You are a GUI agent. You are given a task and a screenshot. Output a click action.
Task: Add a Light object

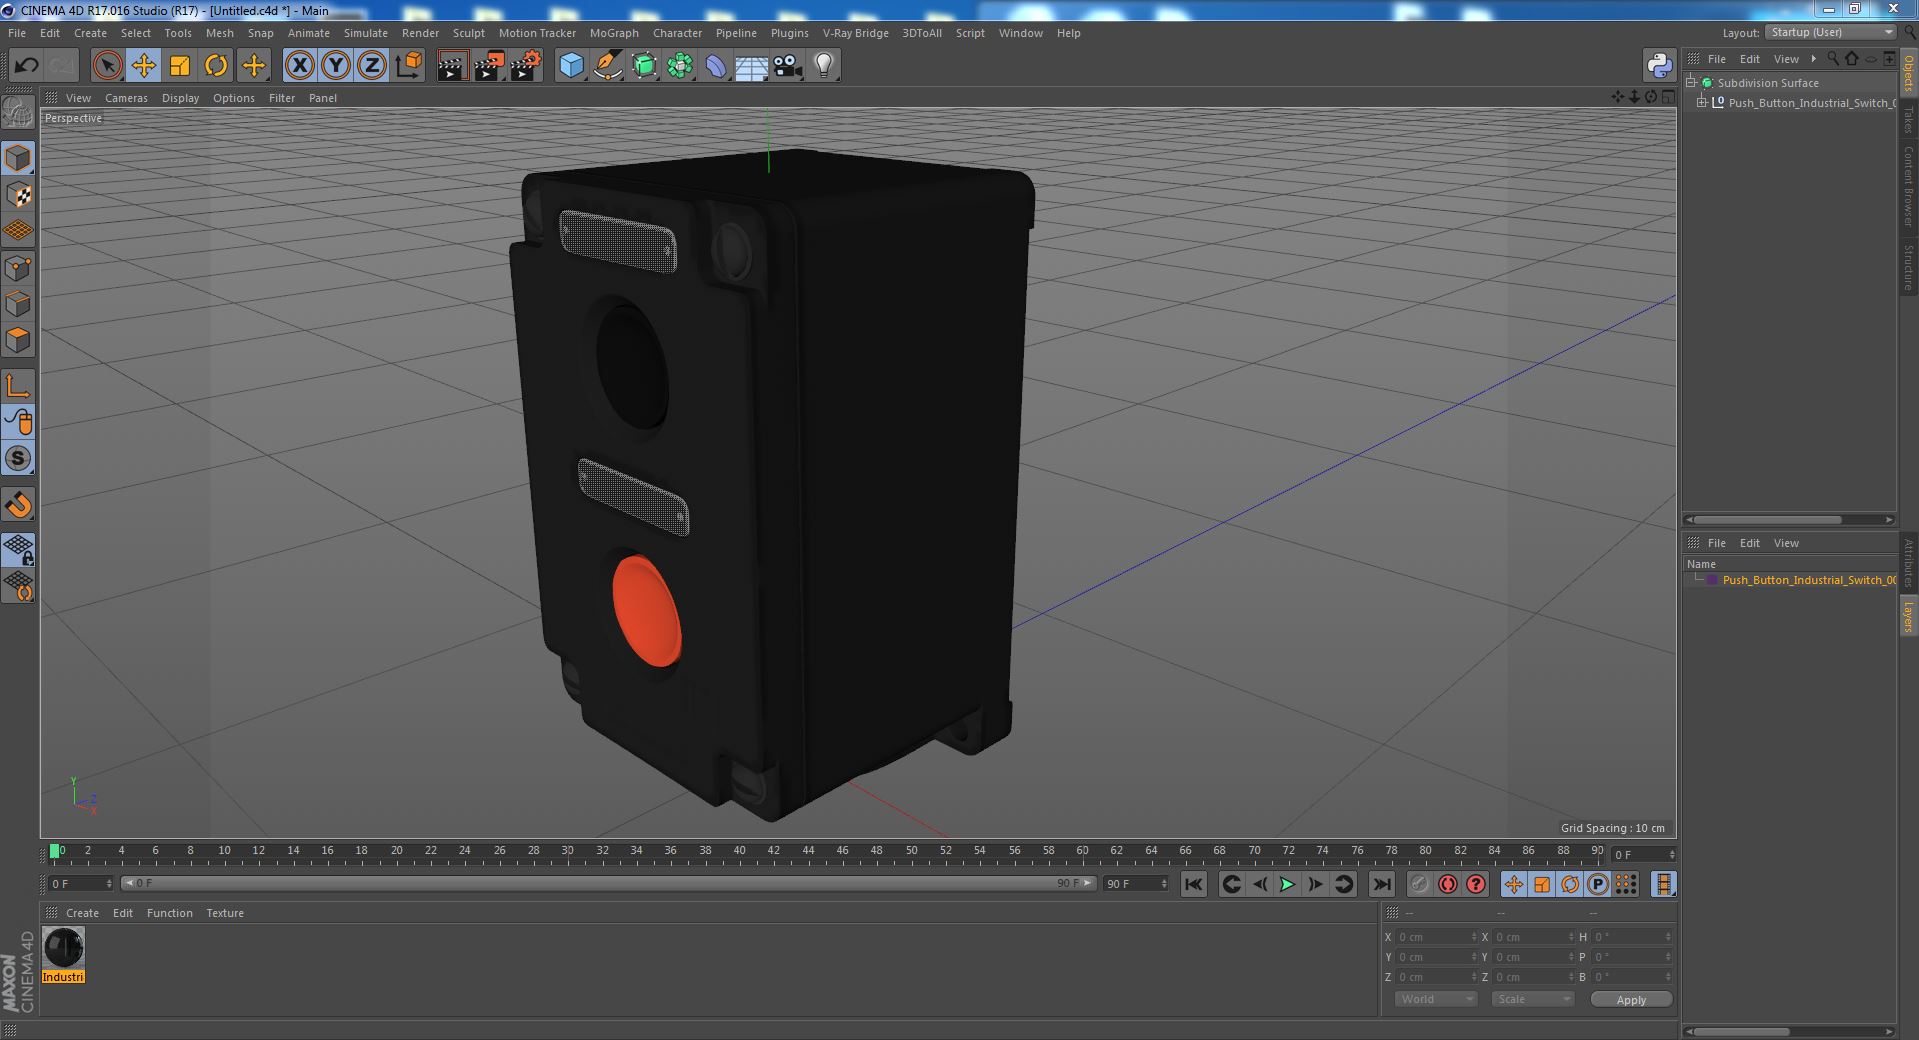click(823, 66)
